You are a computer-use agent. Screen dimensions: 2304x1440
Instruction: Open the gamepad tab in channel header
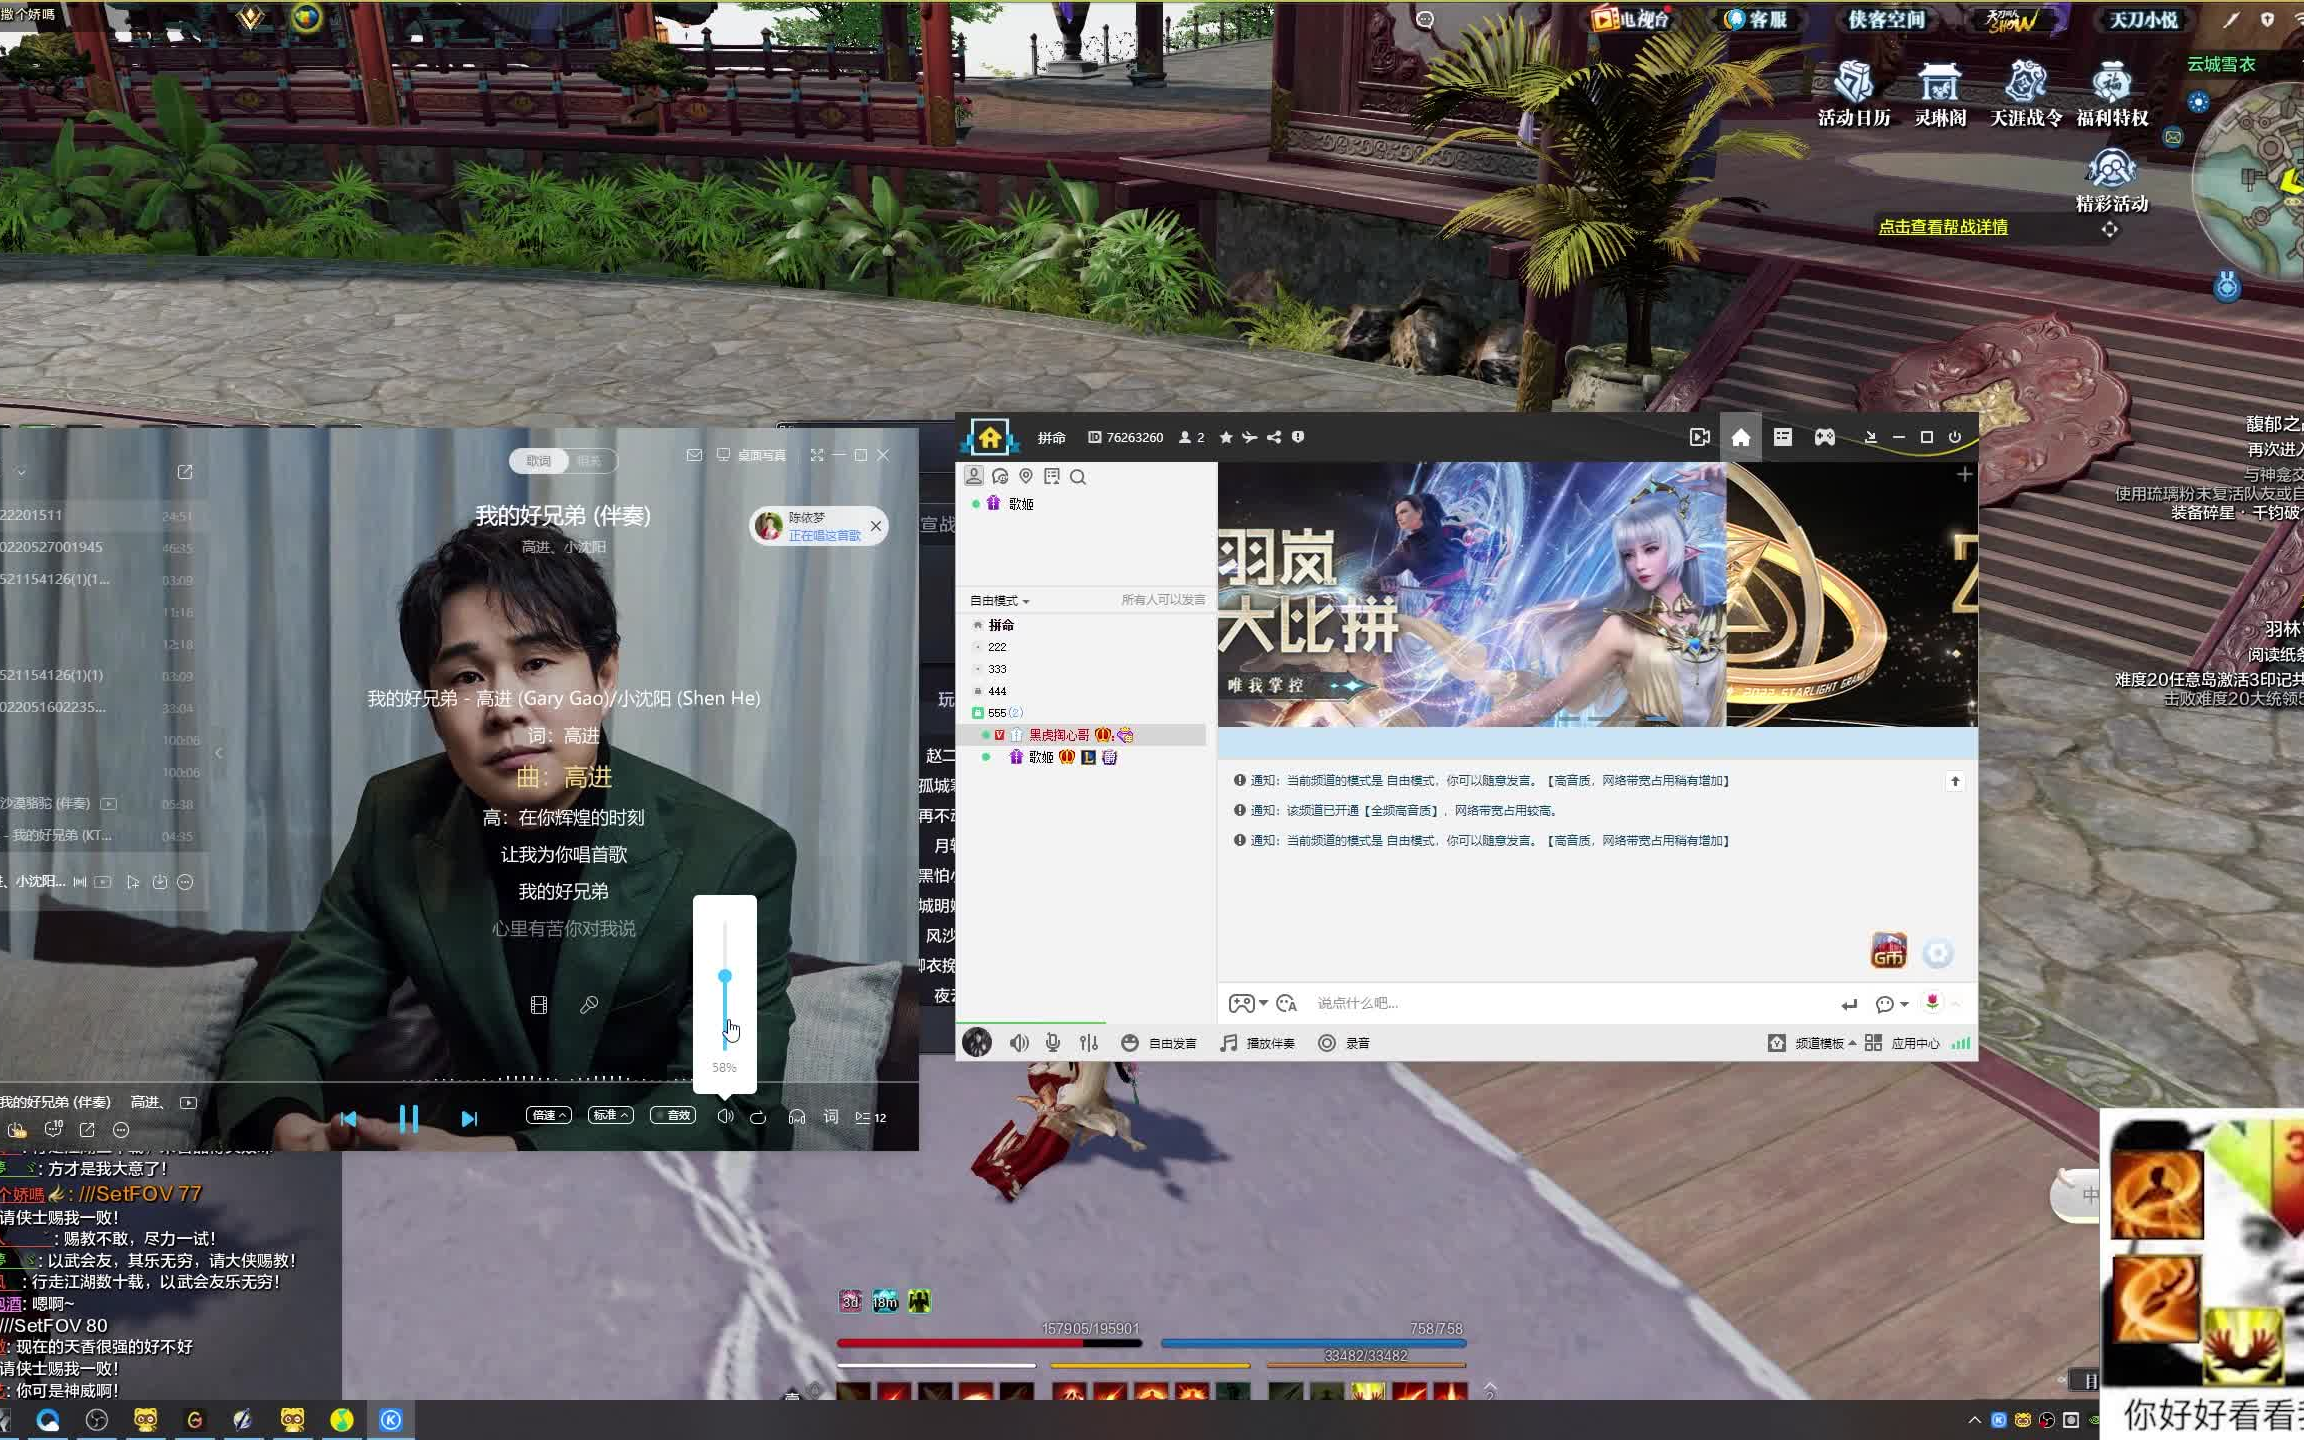point(1825,437)
